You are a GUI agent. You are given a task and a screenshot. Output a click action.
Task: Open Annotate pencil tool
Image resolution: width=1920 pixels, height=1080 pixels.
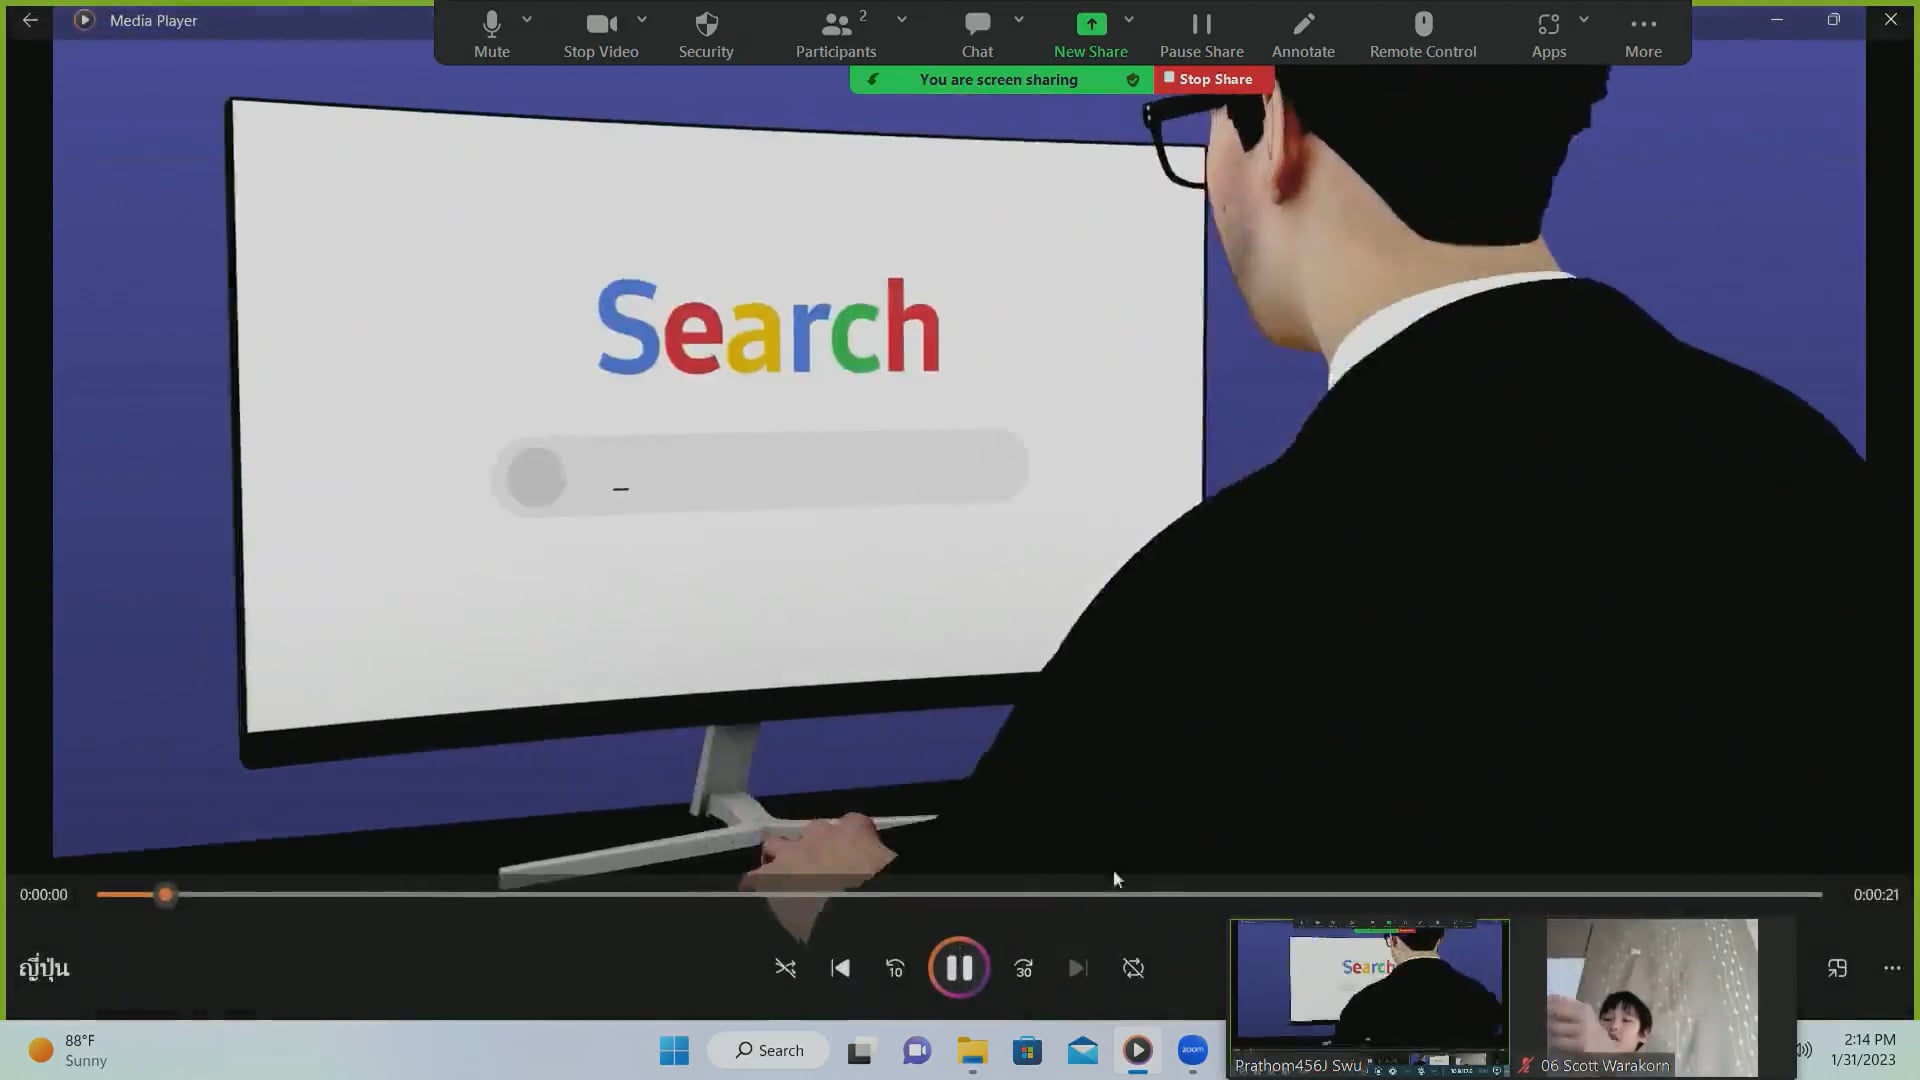(x=1303, y=35)
